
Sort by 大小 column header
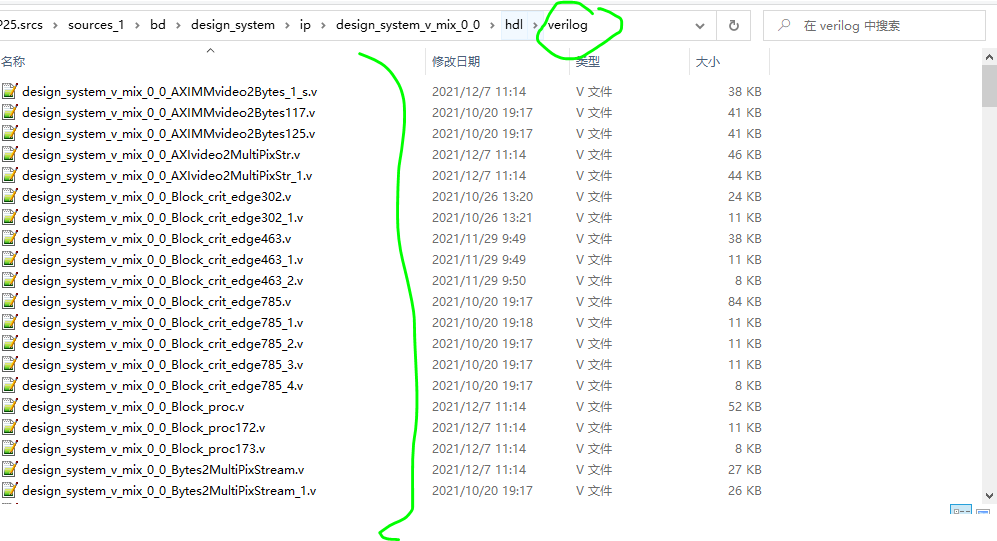708,62
